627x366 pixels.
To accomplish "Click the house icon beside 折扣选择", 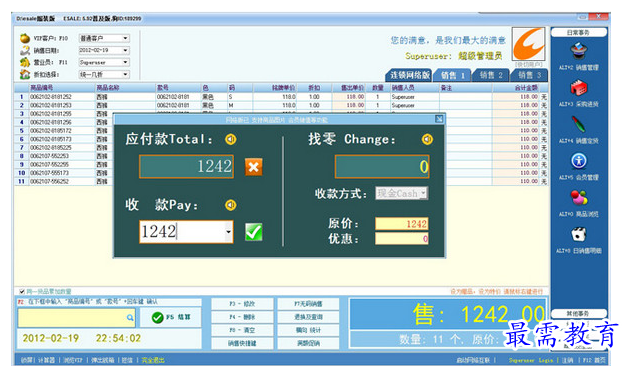I will (25, 74).
